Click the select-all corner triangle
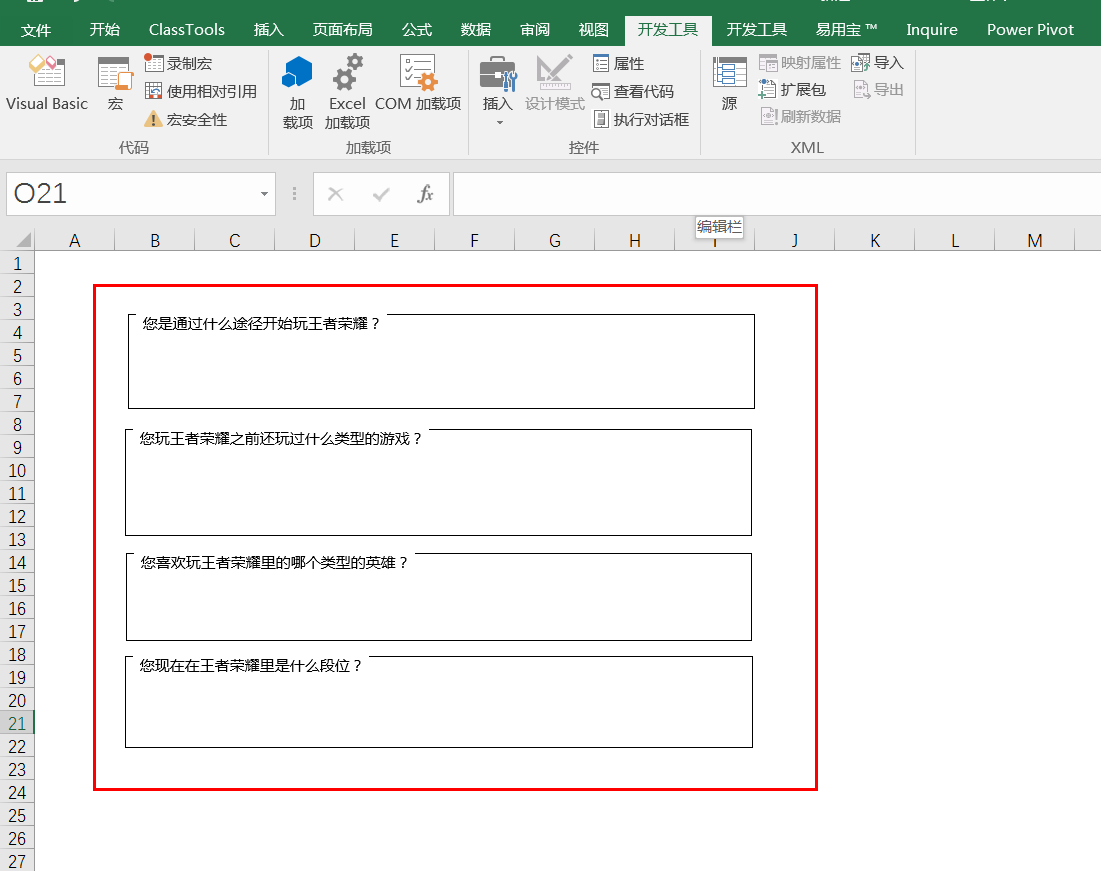 click(x=23, y=240)
